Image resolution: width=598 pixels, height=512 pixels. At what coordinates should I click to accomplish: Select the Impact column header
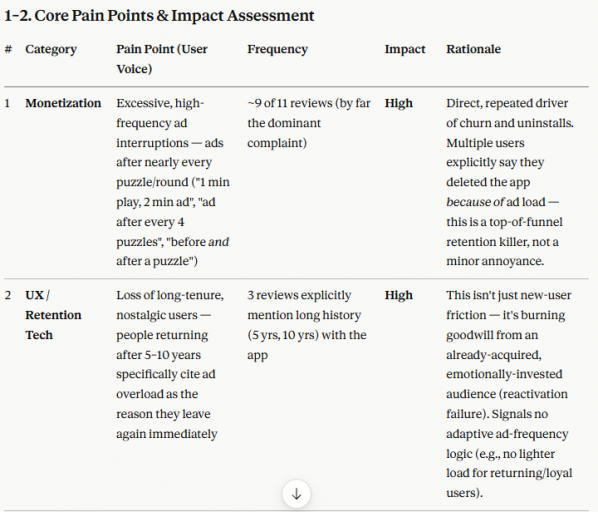click(405, 49)
